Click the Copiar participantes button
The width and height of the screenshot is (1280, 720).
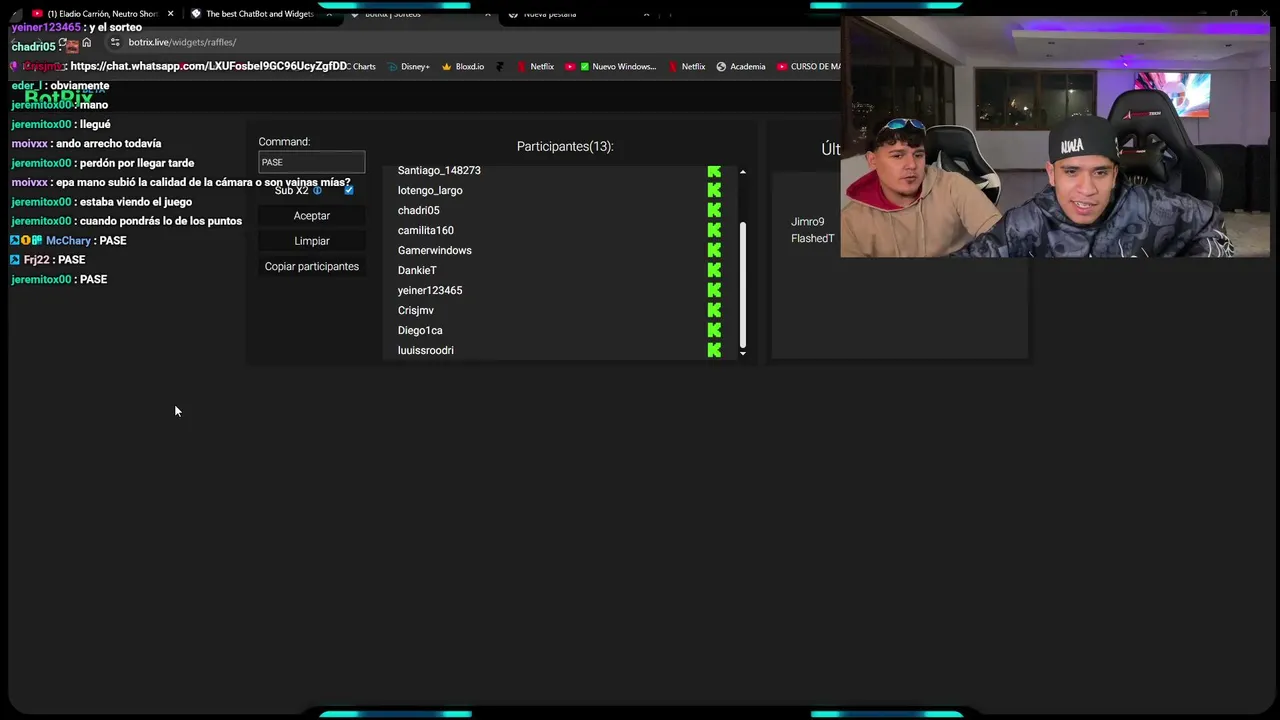[312, 267]
